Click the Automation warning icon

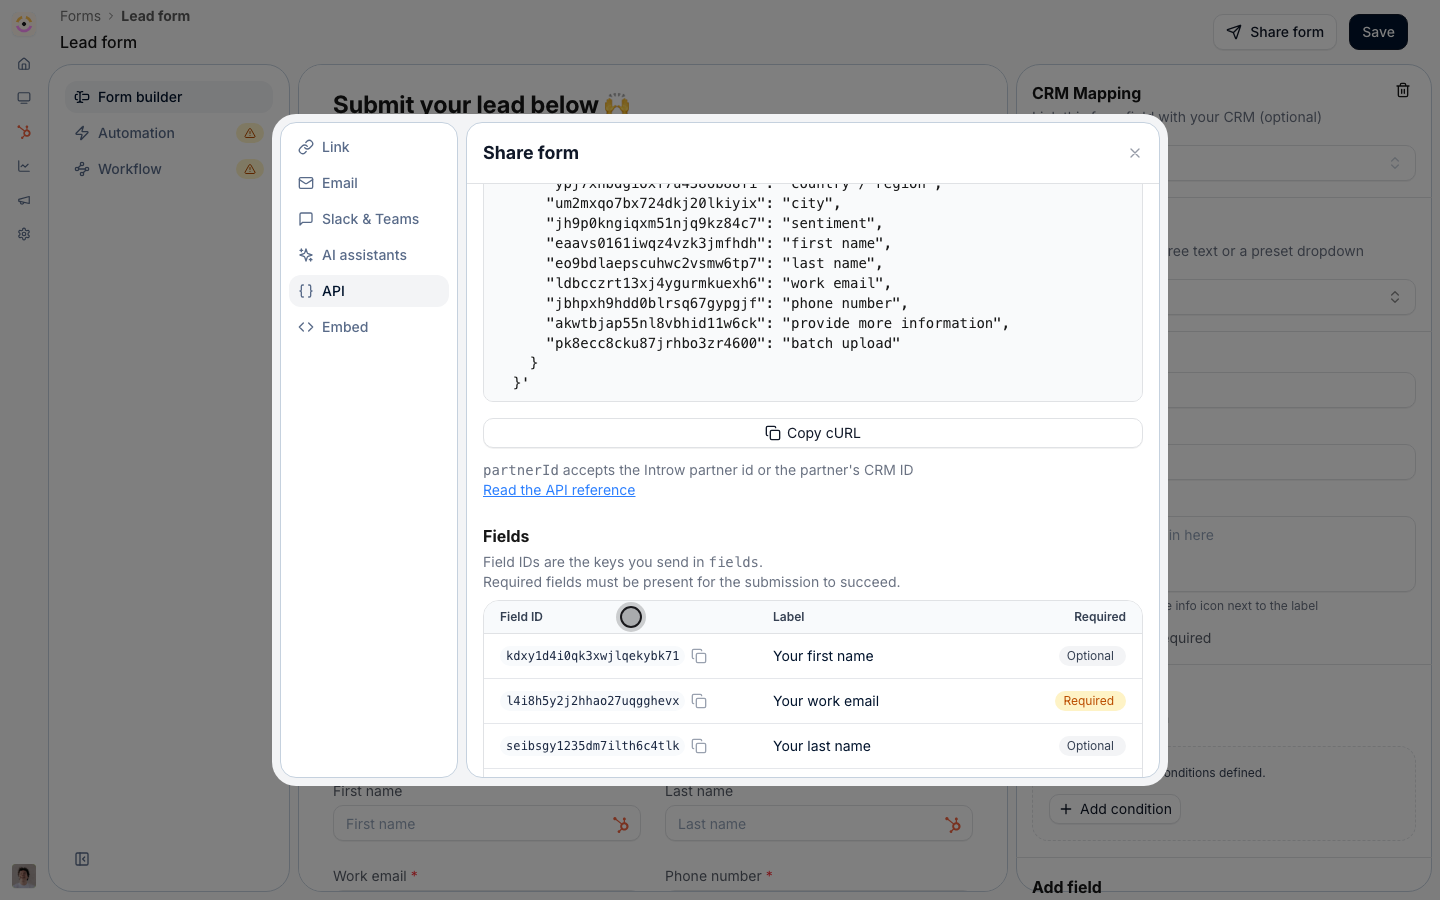(250, 133)
